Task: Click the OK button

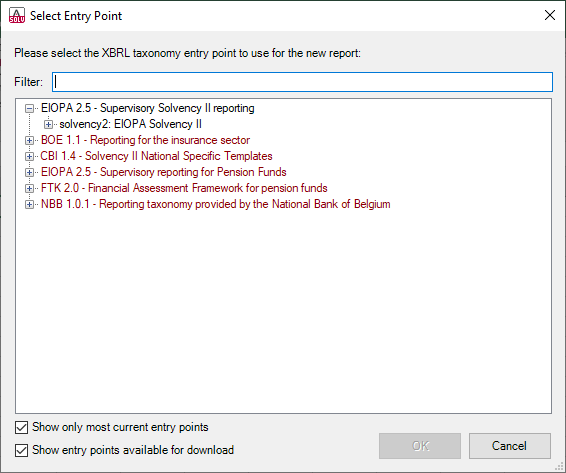Action: 420,446
